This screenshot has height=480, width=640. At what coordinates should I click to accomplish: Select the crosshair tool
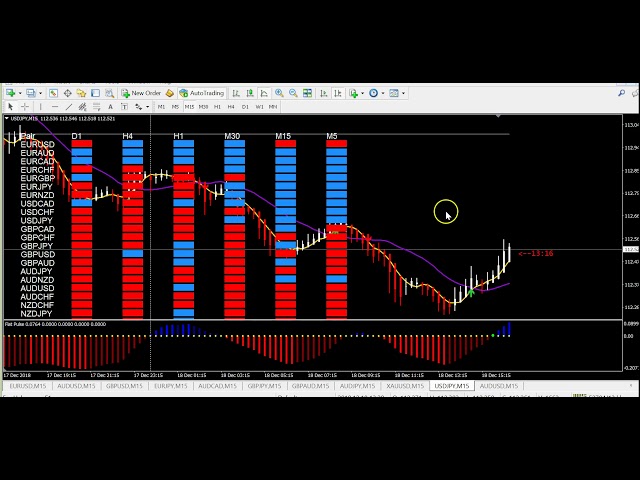tap(25, 106)
